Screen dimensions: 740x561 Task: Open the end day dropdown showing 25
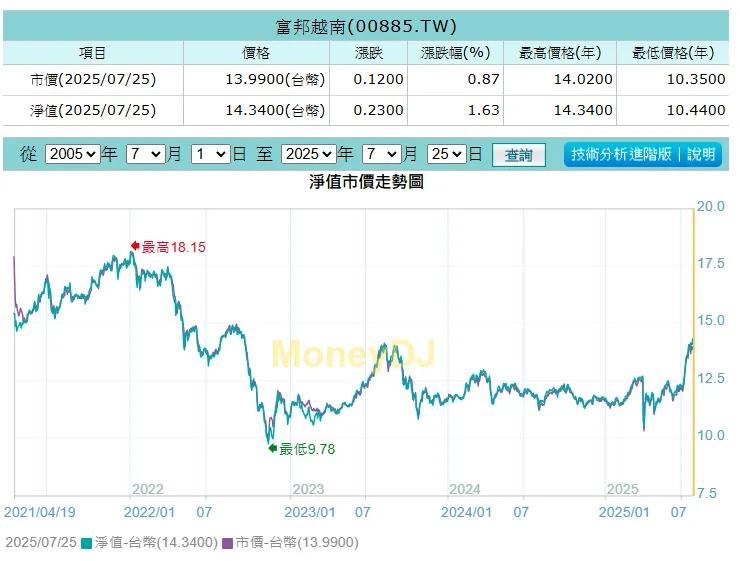(446, 154)
